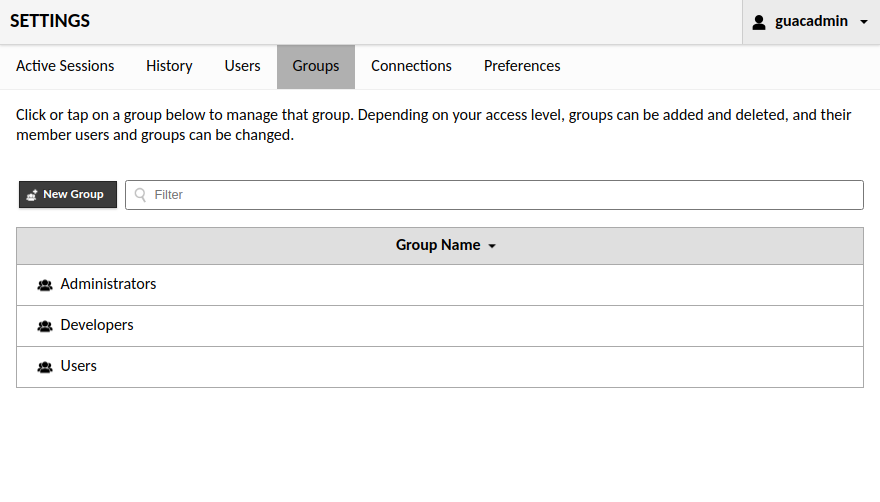The width and height of the screenshot is (880, 502).
Task: Click the add-group icon on New Group
Action: click(x=32, y=195)
